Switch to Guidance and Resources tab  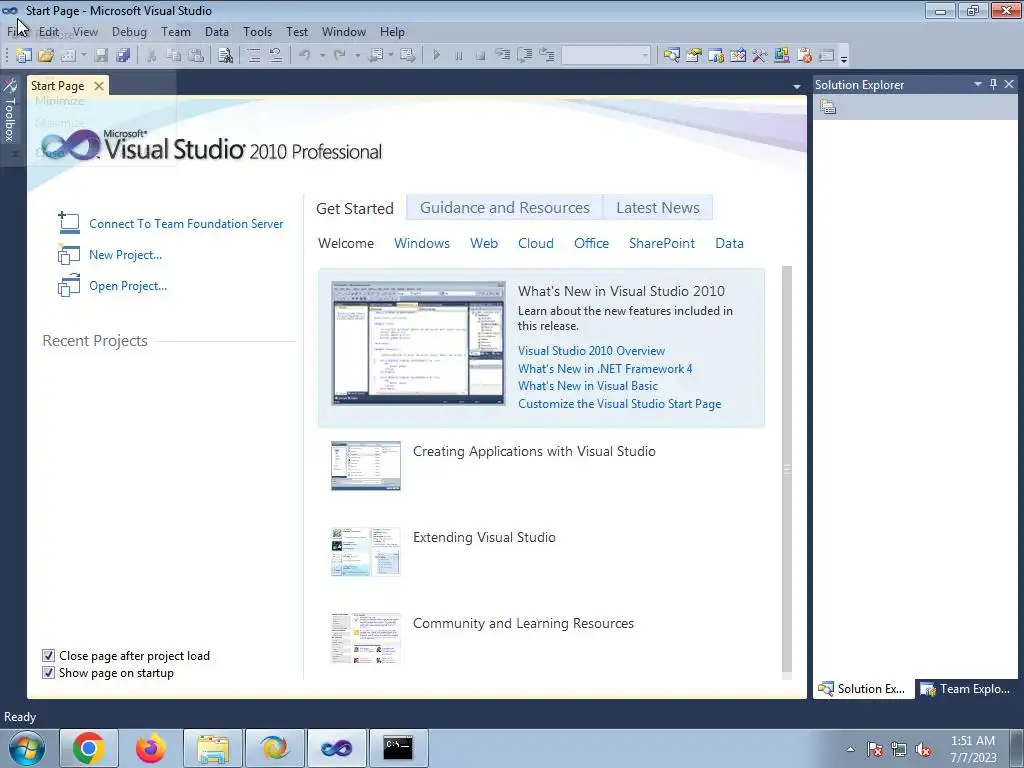[x=504, y=208]
